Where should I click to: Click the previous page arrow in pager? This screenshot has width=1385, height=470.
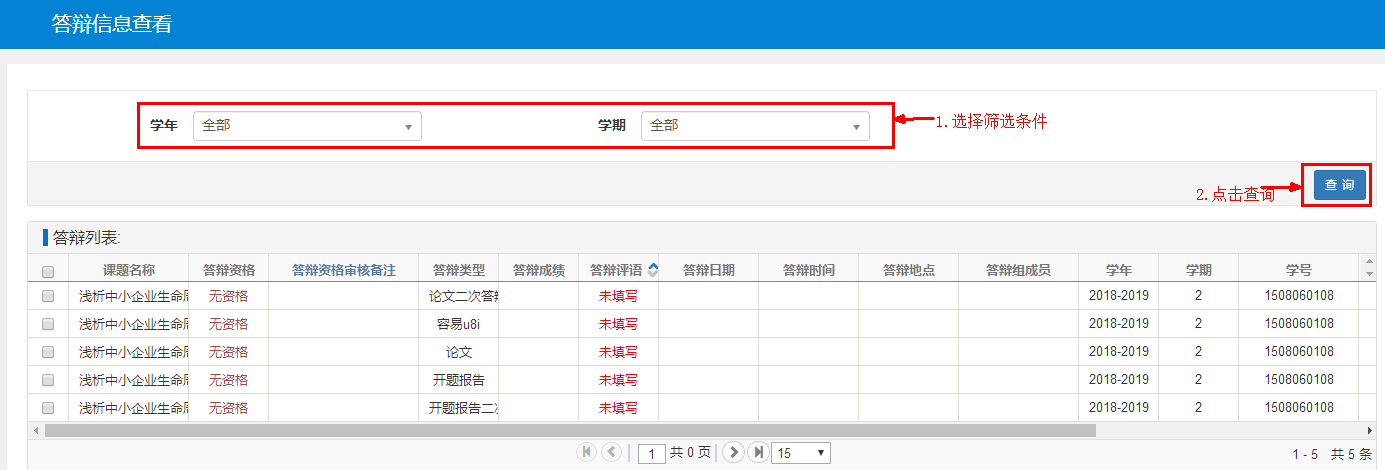611,453
